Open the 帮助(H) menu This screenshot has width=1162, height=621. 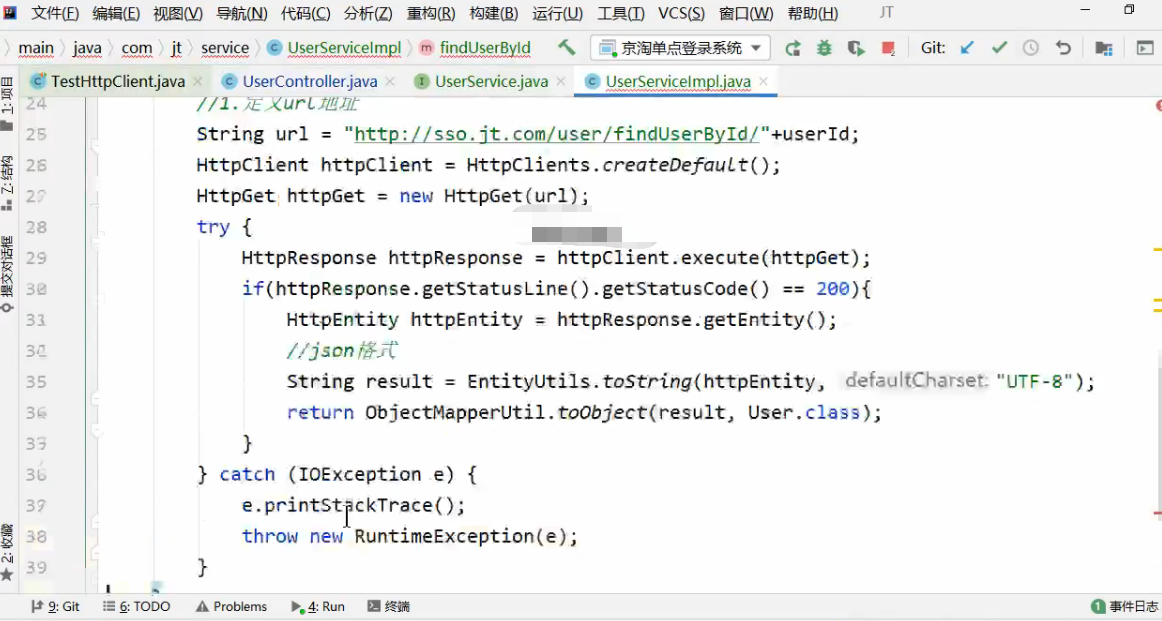click(x=812, y=13)
